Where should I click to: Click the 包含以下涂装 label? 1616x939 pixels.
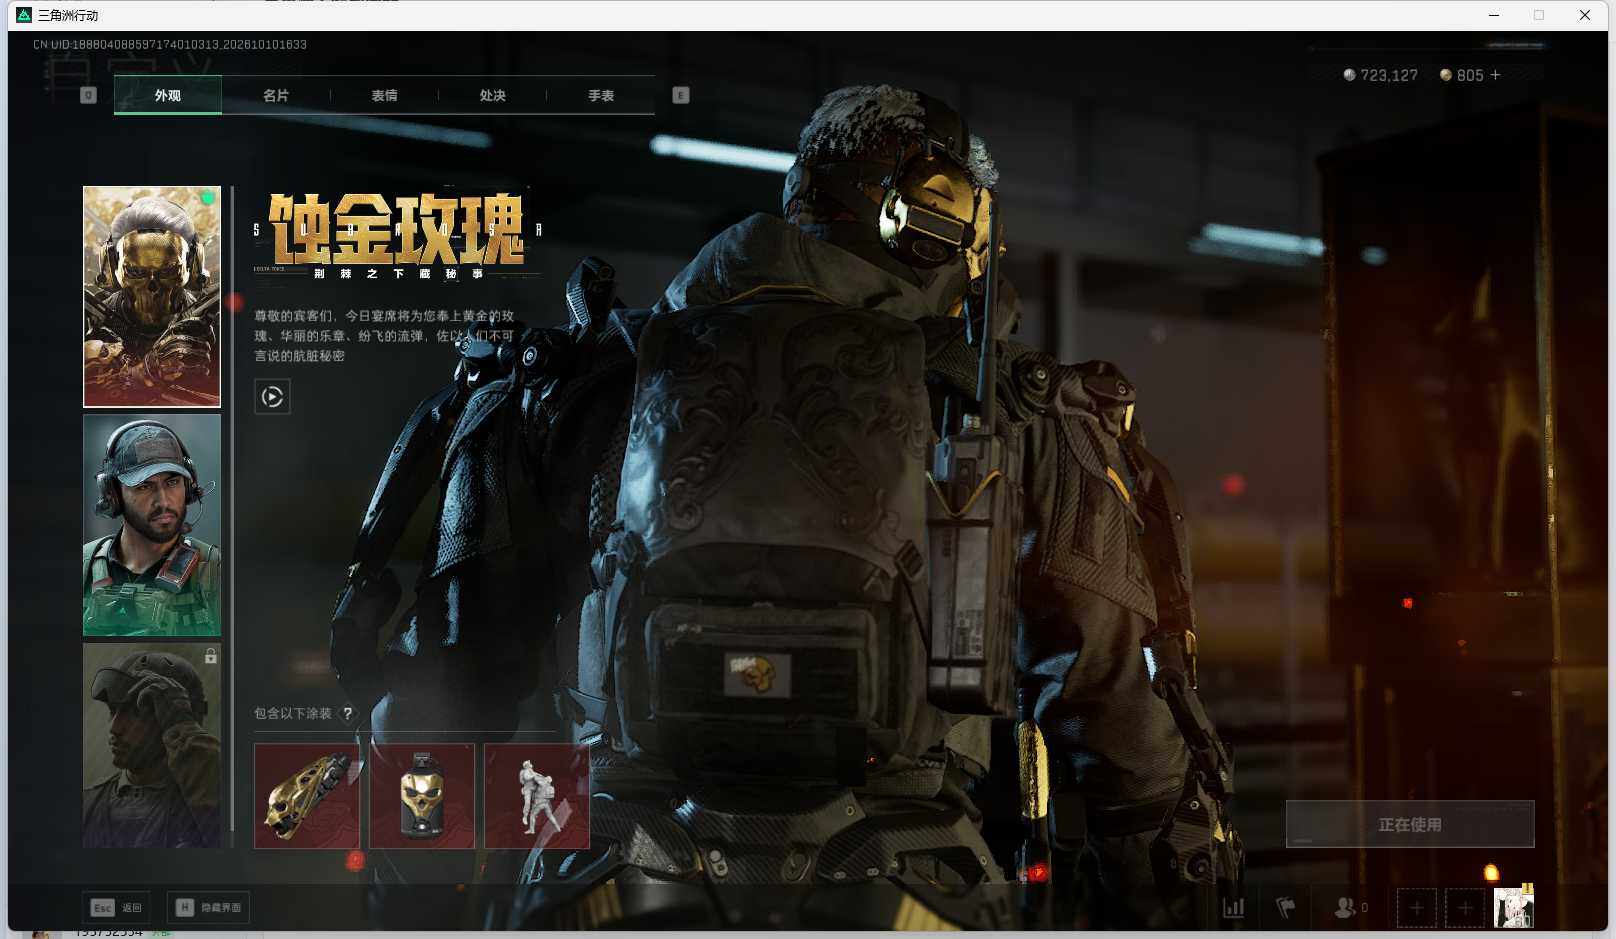(x=293, y=713)
